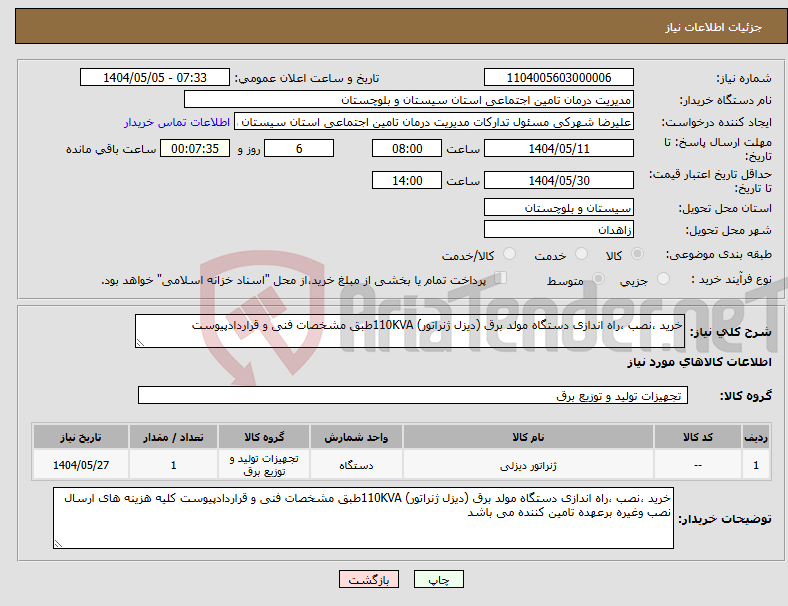Select the جزیی purchase type radio
The image size is (788, 606).
663,279
